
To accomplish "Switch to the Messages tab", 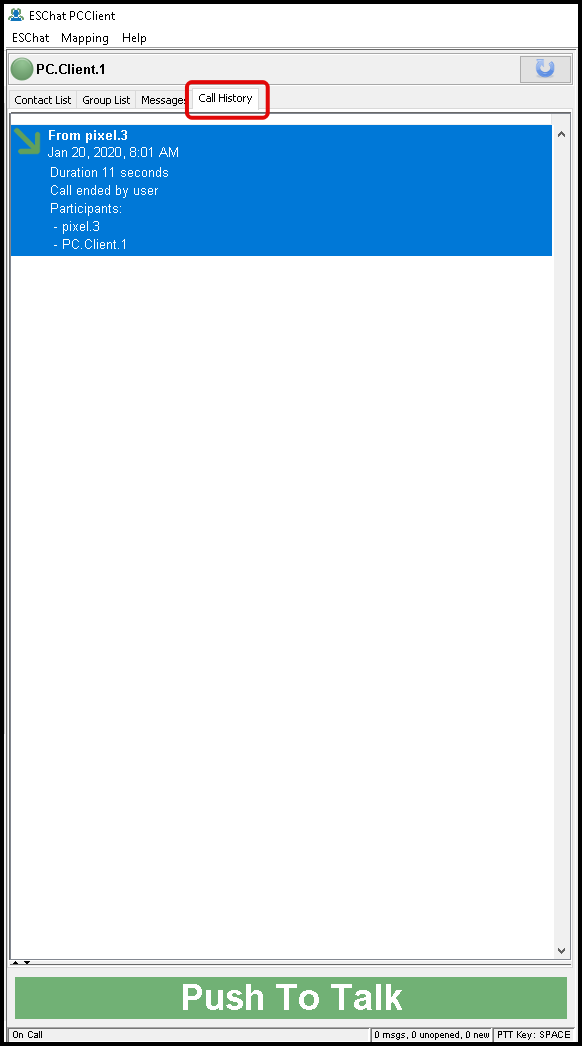I will coord(163,100).
